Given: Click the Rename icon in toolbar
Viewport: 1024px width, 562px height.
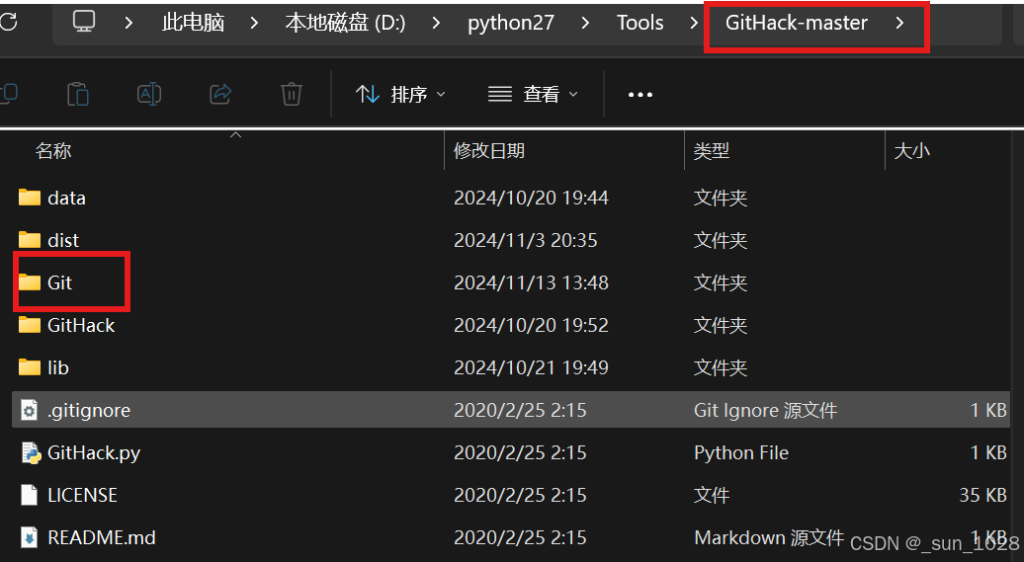Looking at the screenshot, I should coord(149,94).
